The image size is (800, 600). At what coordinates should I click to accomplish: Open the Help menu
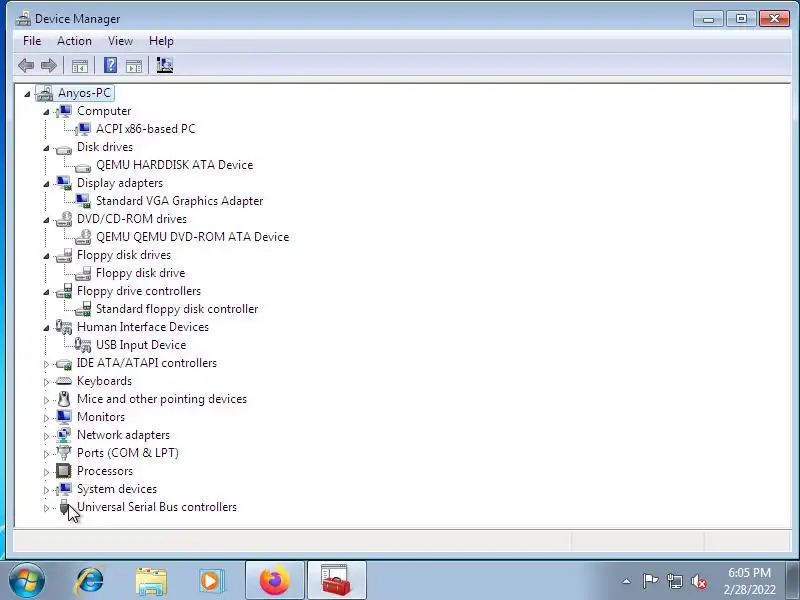[x=161, y=41]
